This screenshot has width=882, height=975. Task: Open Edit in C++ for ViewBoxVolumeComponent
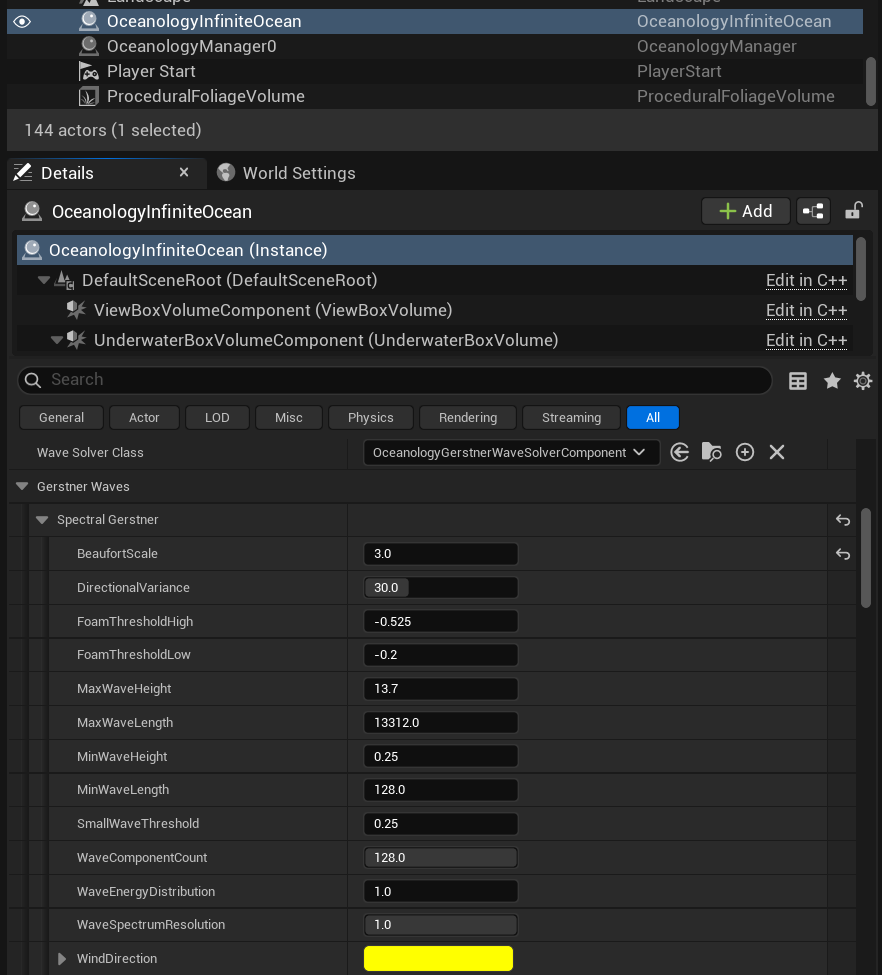(806, 310)
